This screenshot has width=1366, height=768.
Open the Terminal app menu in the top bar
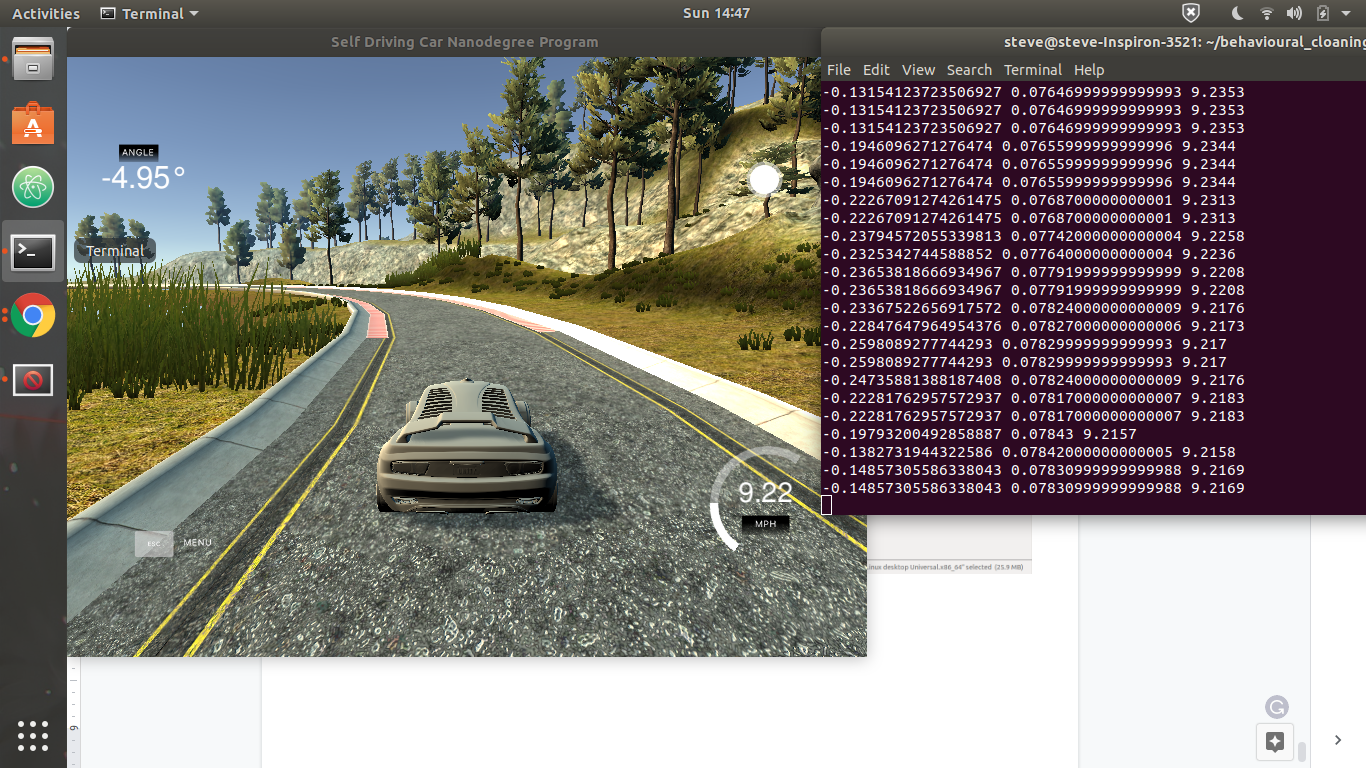coord(150,13)
